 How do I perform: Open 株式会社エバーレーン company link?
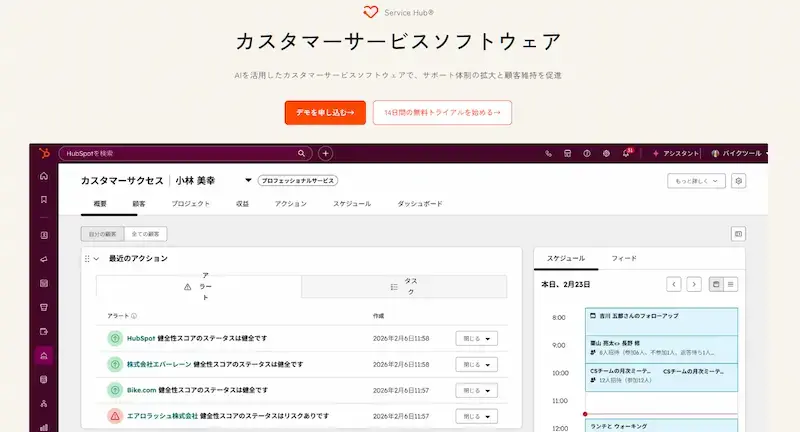click(159, 364)
